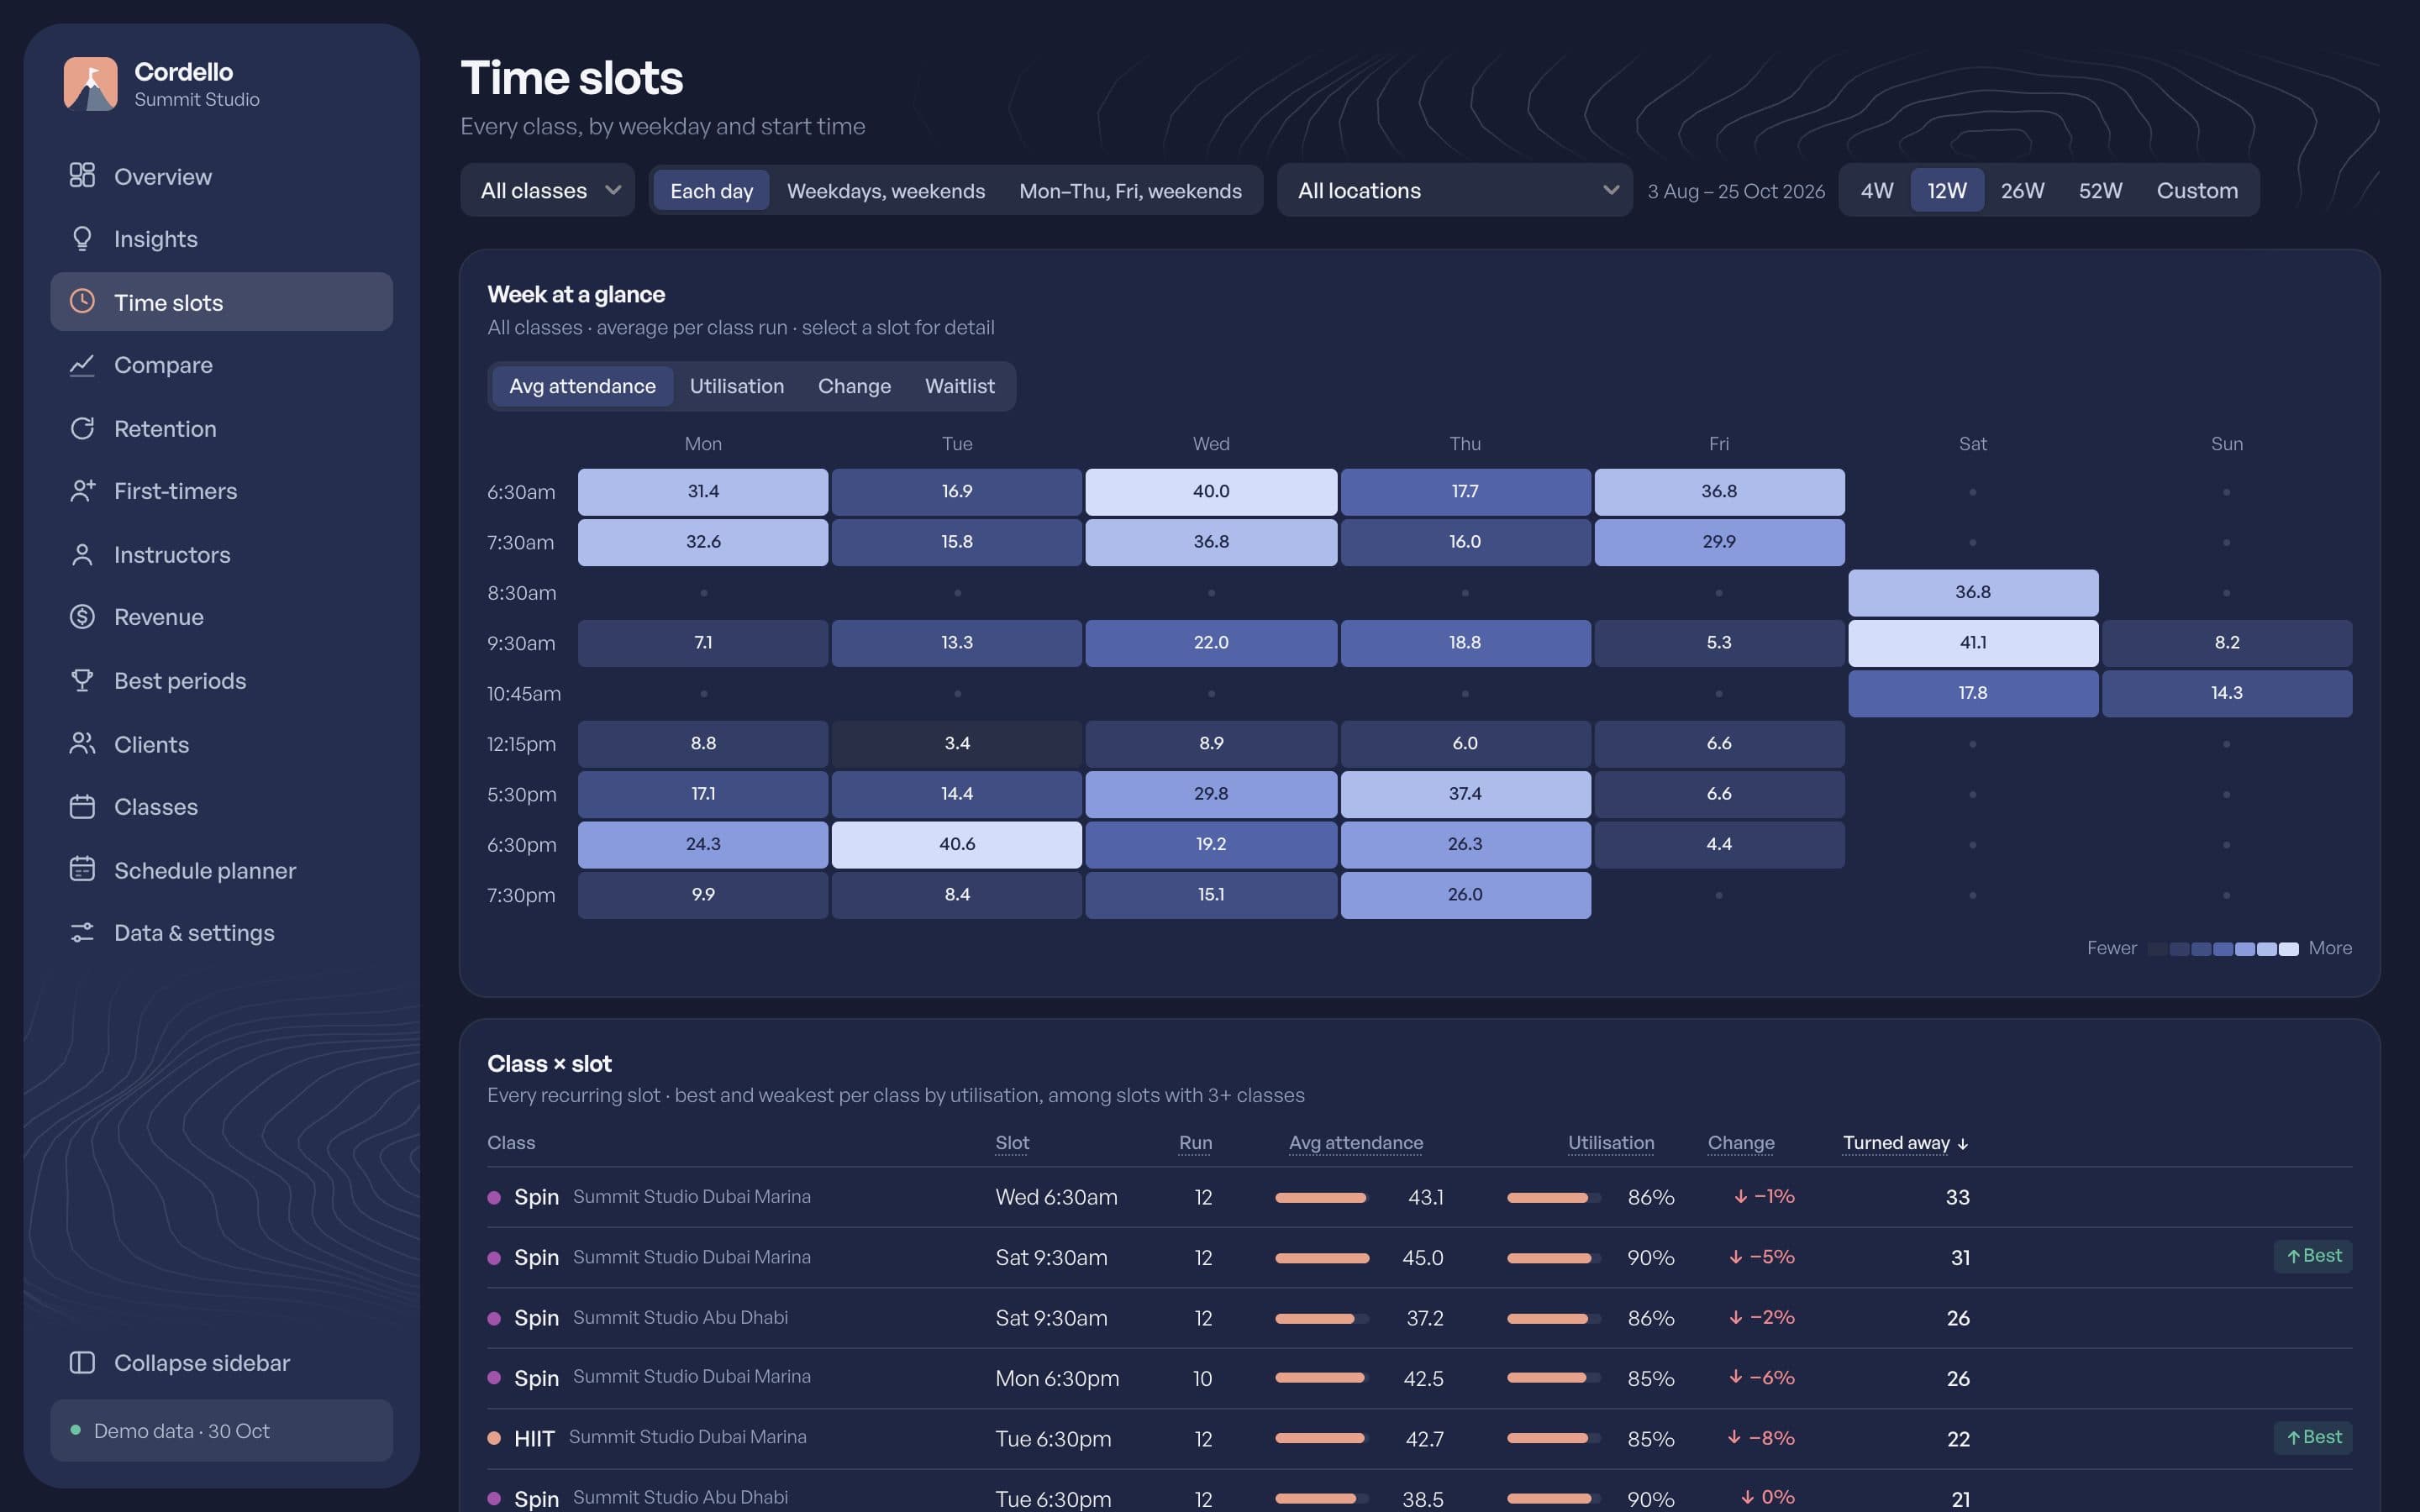Click the Schedule planner calendar icon
The width and height of the screenshot is (2420, 1512).
[x=82, y=869]
